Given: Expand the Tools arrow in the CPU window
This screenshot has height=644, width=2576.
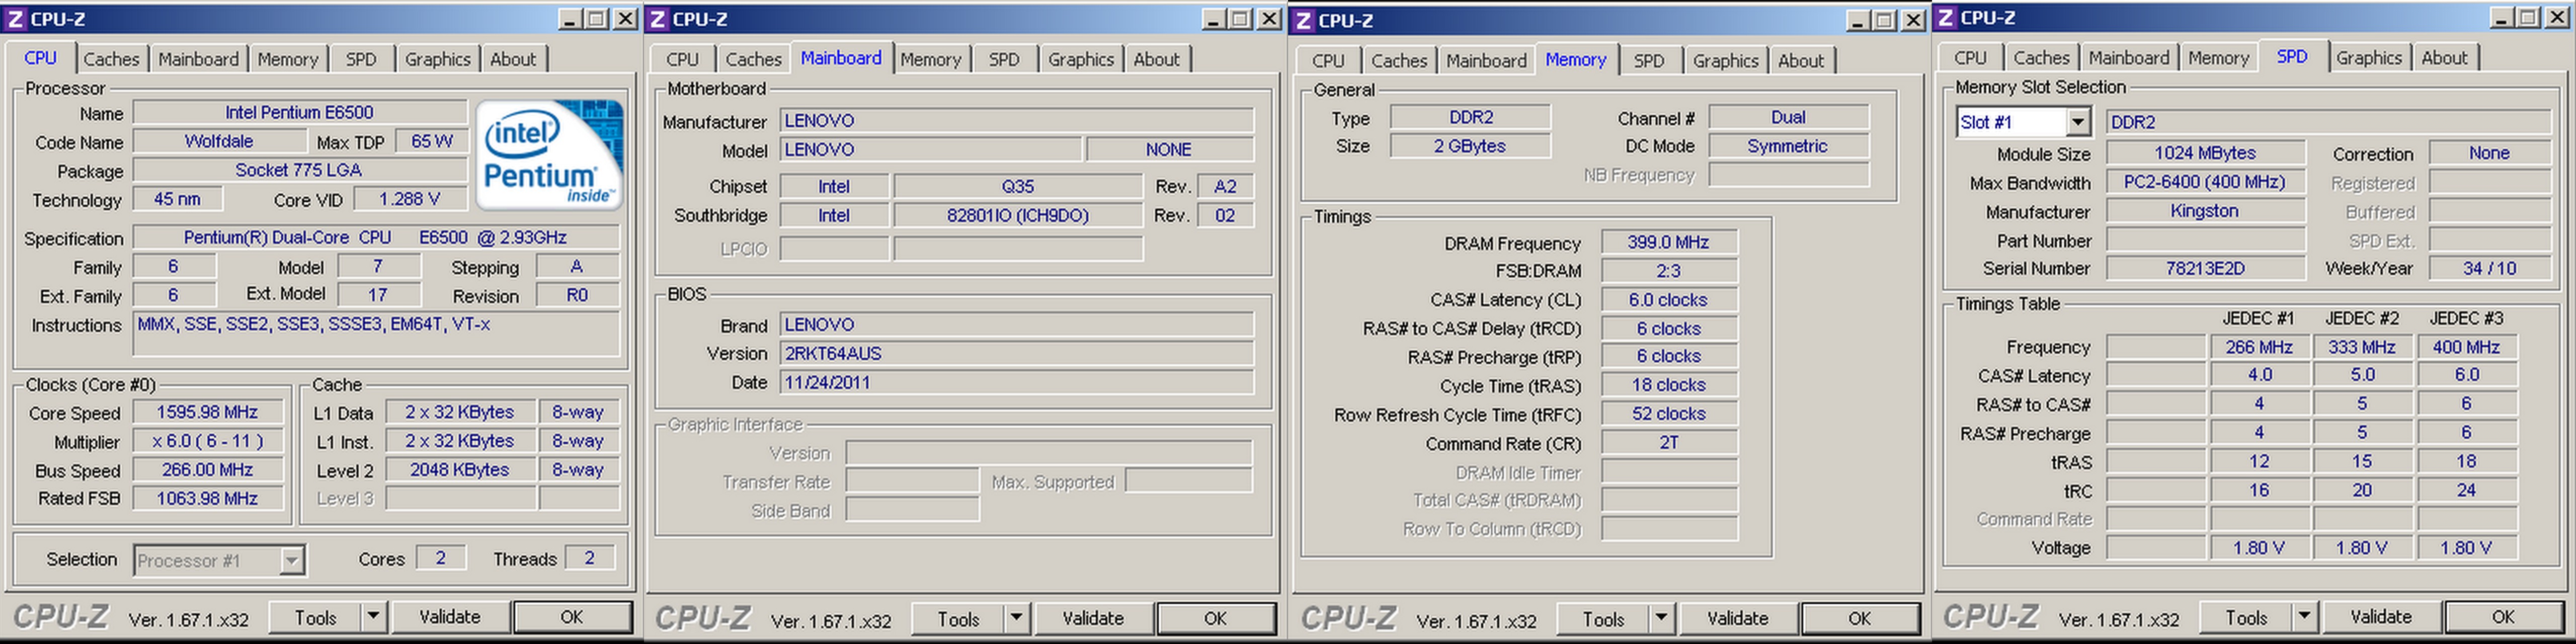Looking at the screenshot, I should pyautogui.click(x=373, y=617).
